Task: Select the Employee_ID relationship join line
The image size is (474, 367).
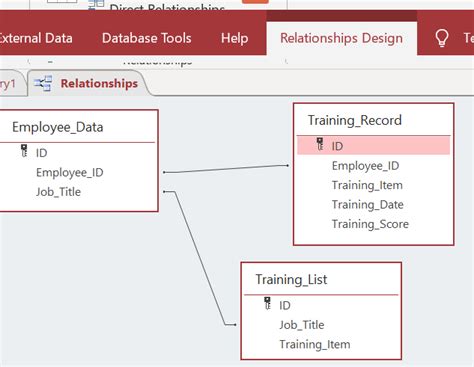Action: tap(226, 169)
